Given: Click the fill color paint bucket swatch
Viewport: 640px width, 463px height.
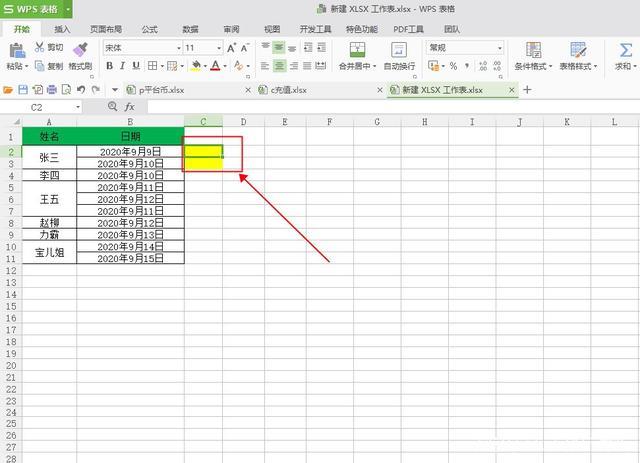Looking at the screenshot, I should click(196, 66).
